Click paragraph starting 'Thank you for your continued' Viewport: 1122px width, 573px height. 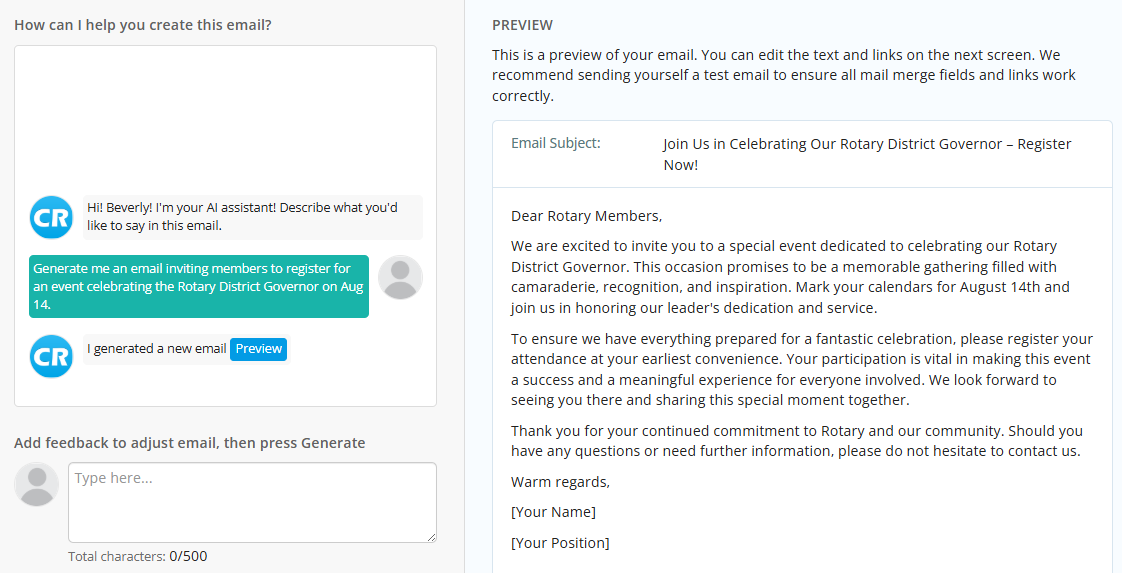point(796,441)
